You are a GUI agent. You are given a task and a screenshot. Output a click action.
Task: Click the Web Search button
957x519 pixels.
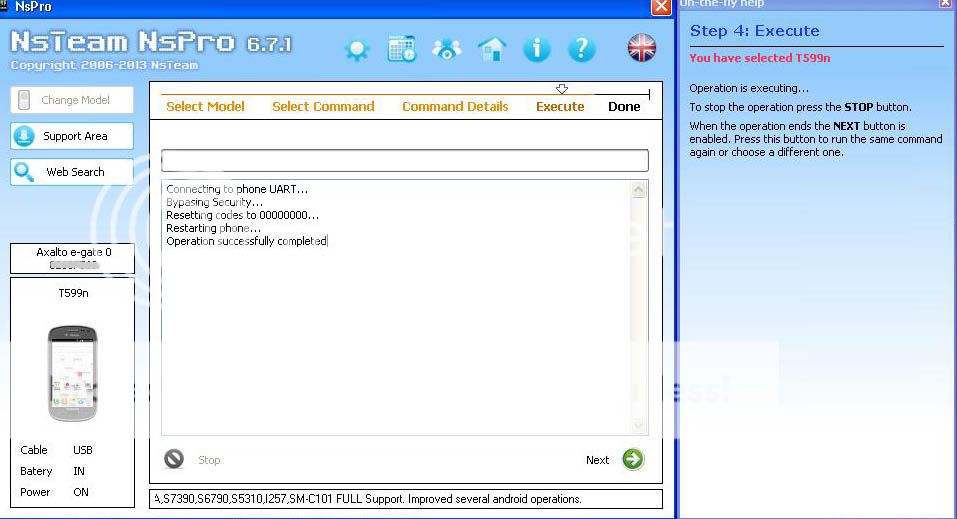pos(72,172)
